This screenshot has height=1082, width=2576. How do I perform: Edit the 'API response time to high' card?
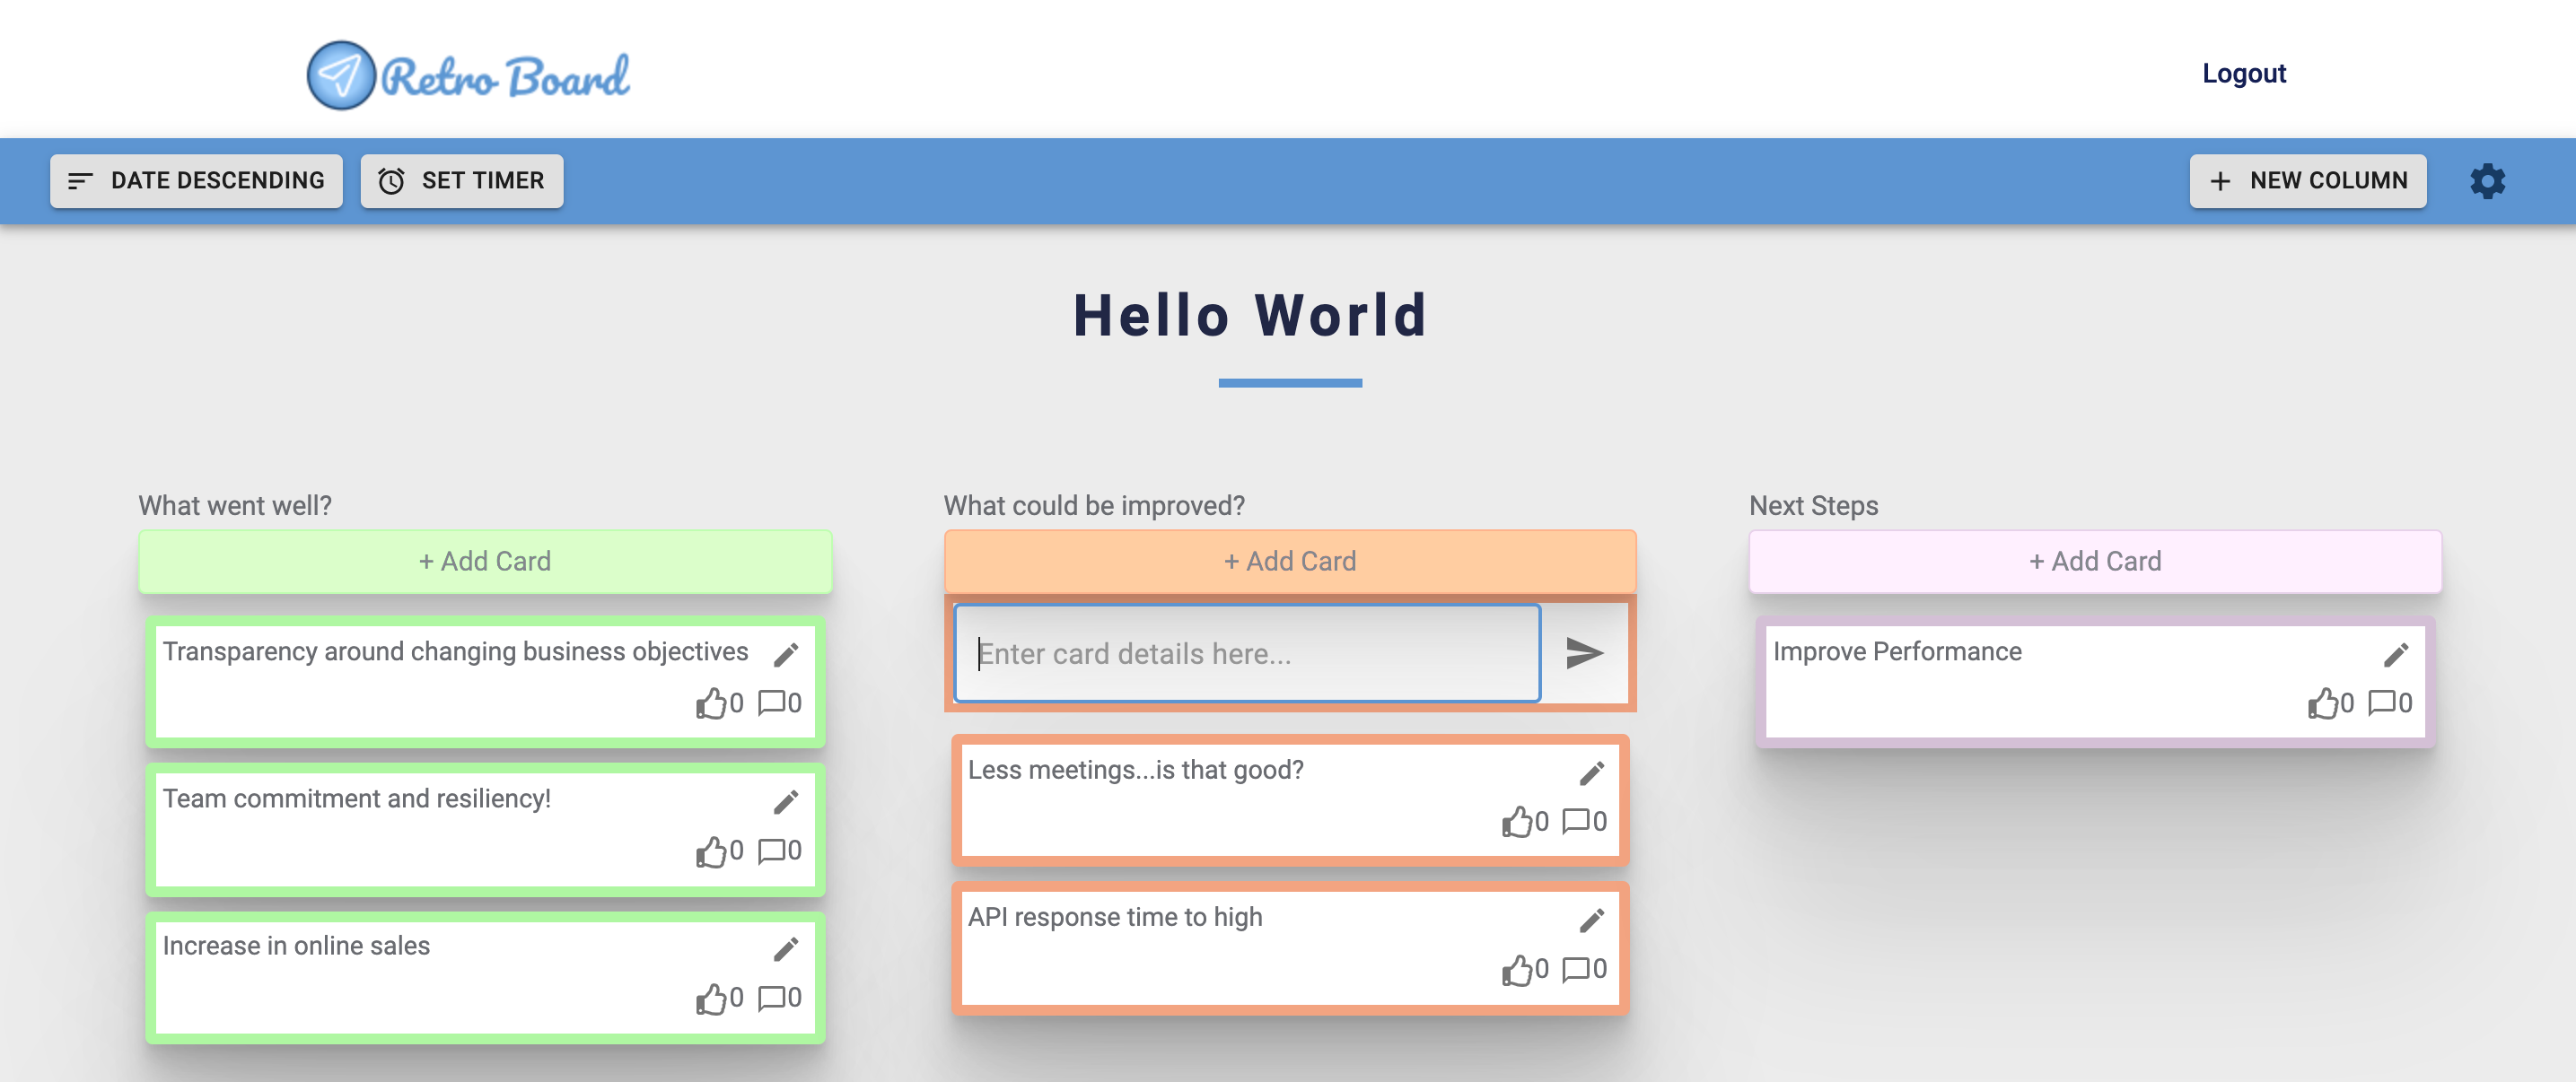pyautogui.click(x=1592, y=920)
